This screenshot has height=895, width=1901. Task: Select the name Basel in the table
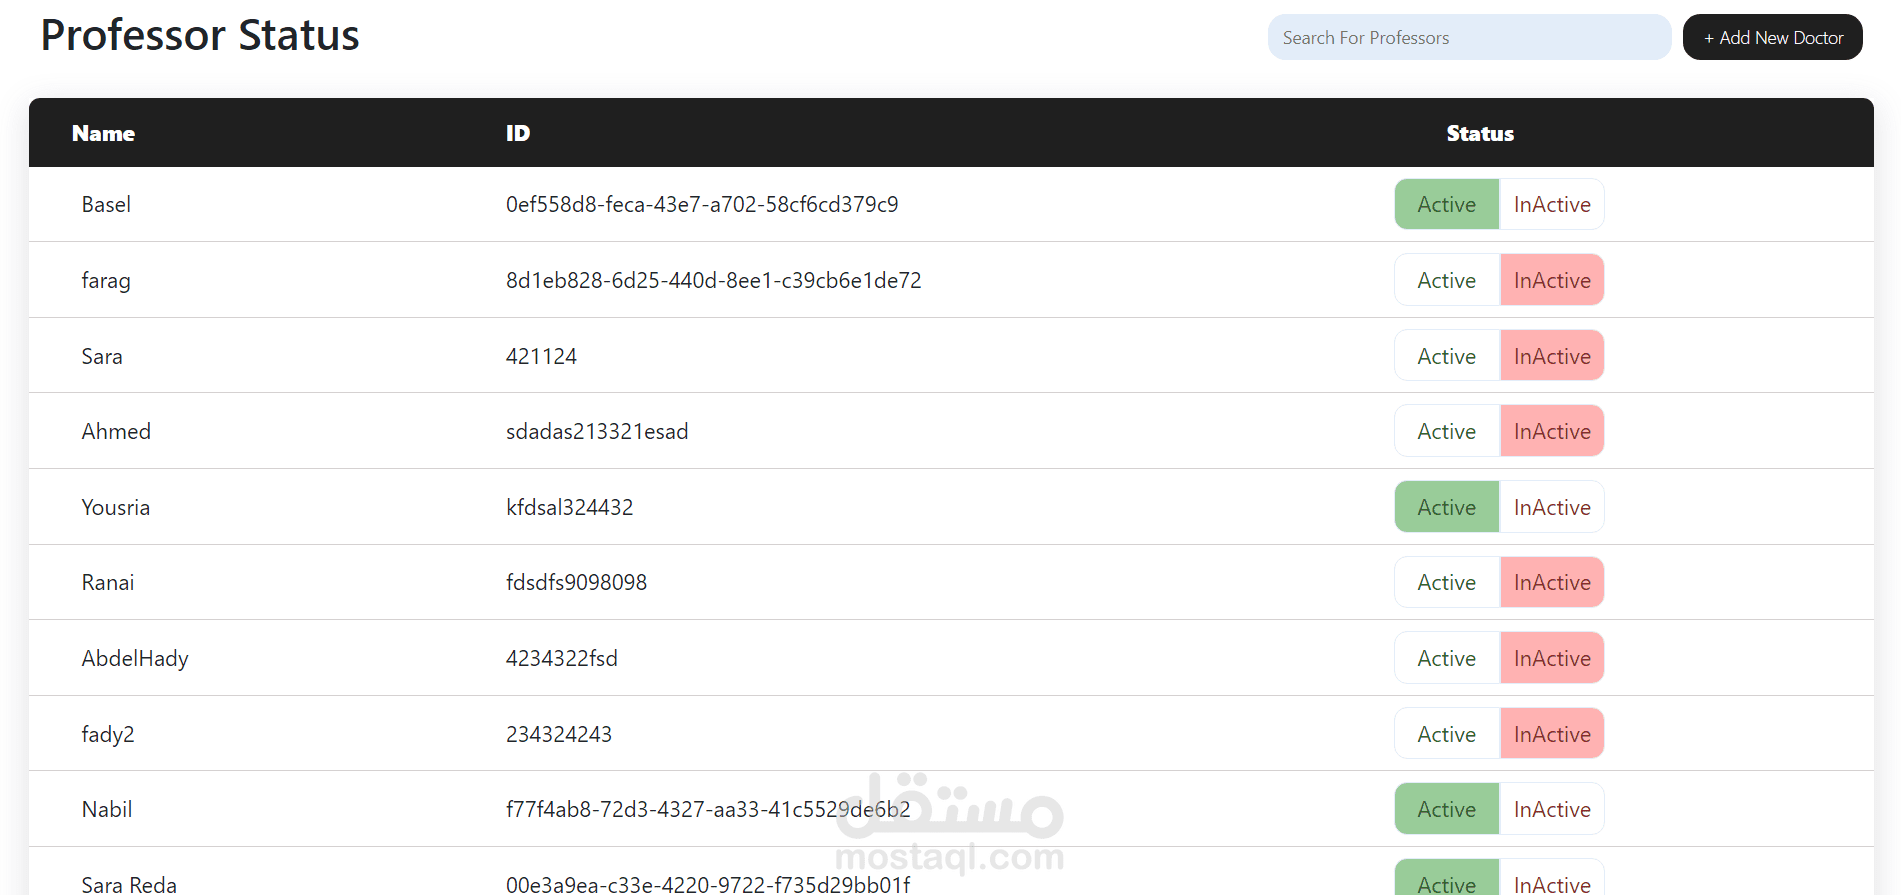106,204
